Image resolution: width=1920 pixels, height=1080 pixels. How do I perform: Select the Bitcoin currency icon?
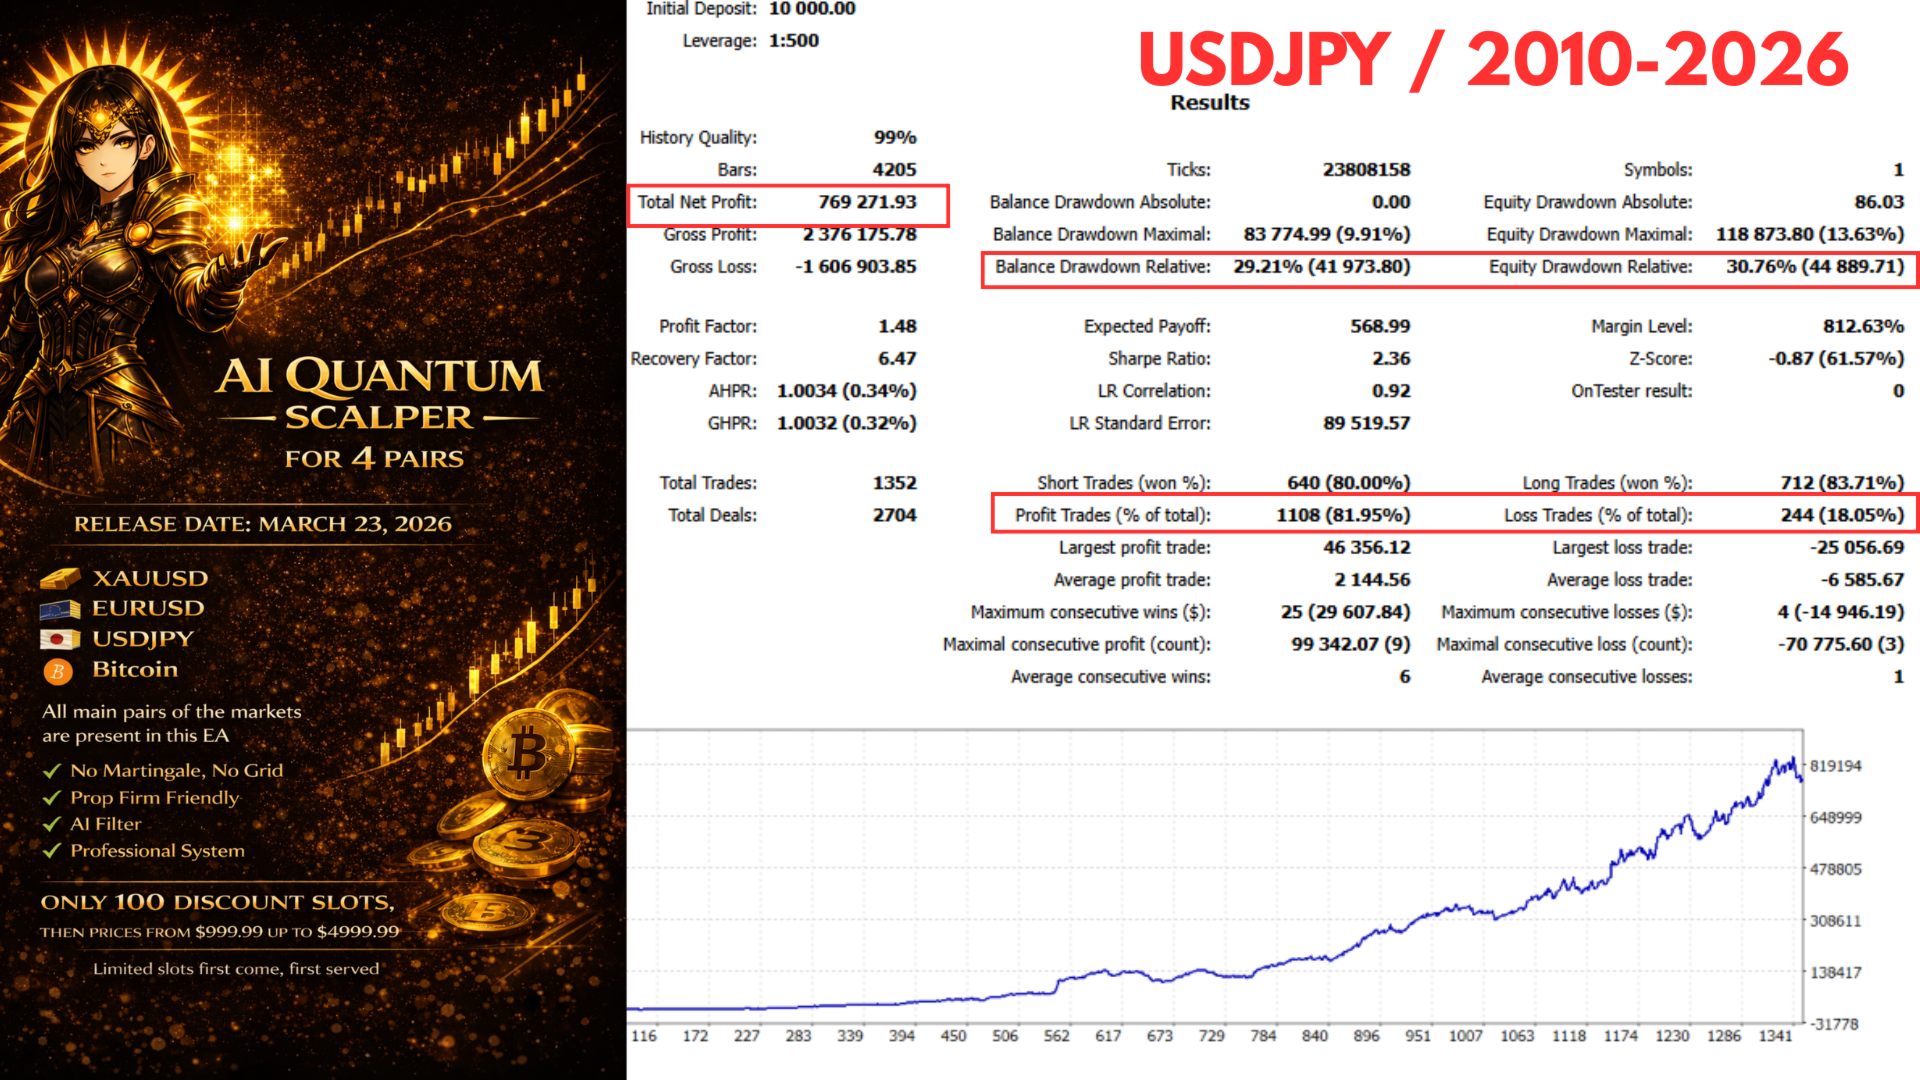[60, 670]
